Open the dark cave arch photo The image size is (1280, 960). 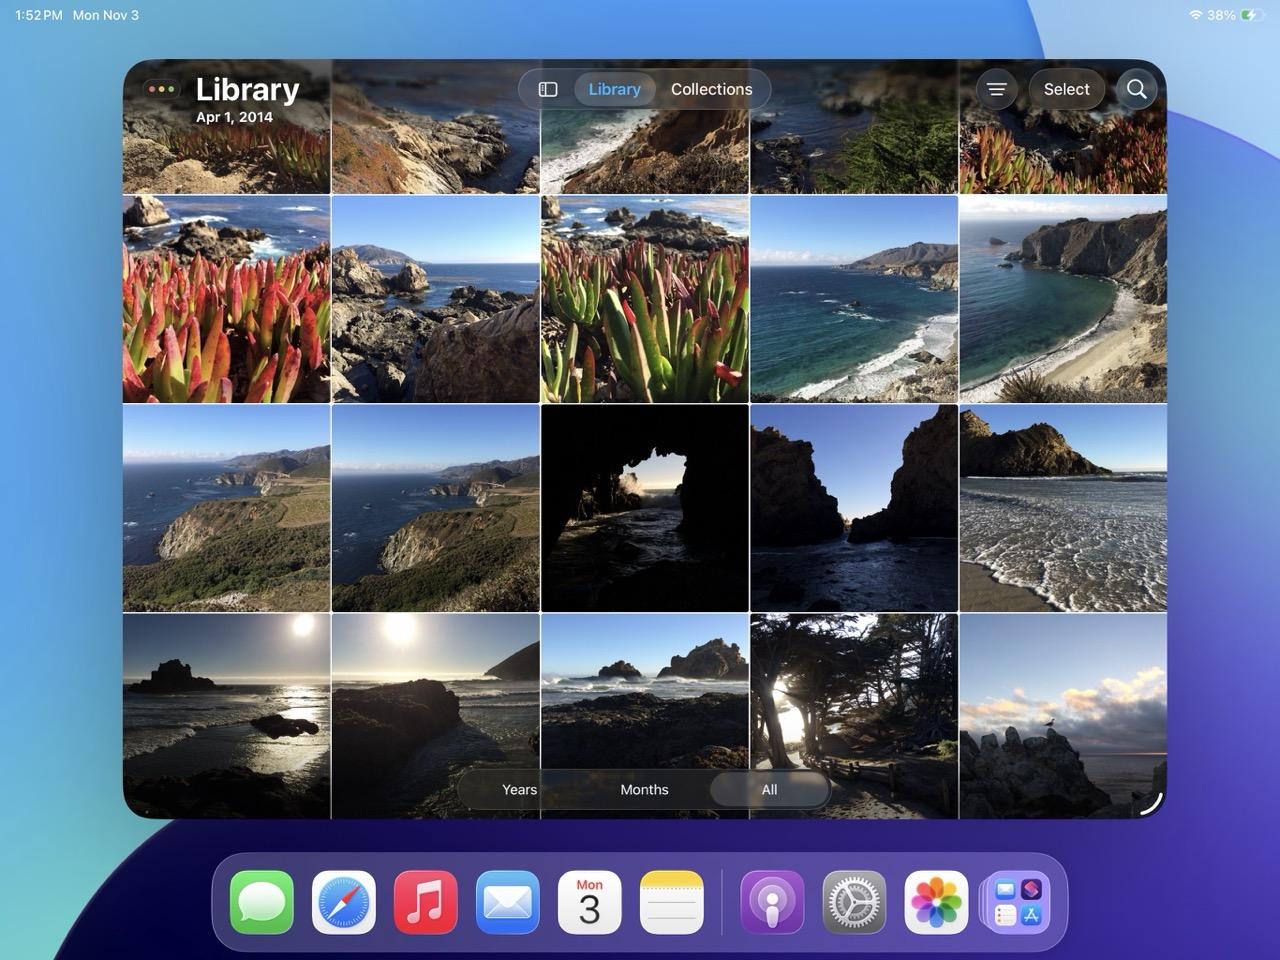[x=645, y=508]
